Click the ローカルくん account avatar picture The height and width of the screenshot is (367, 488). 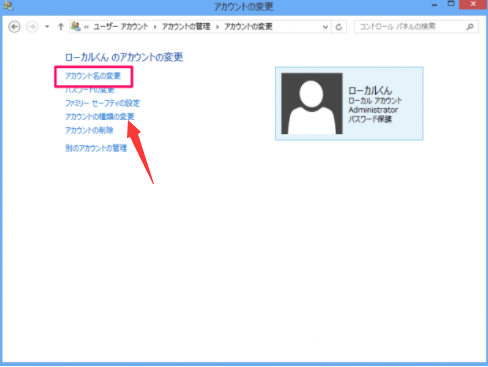click(312, 103)
